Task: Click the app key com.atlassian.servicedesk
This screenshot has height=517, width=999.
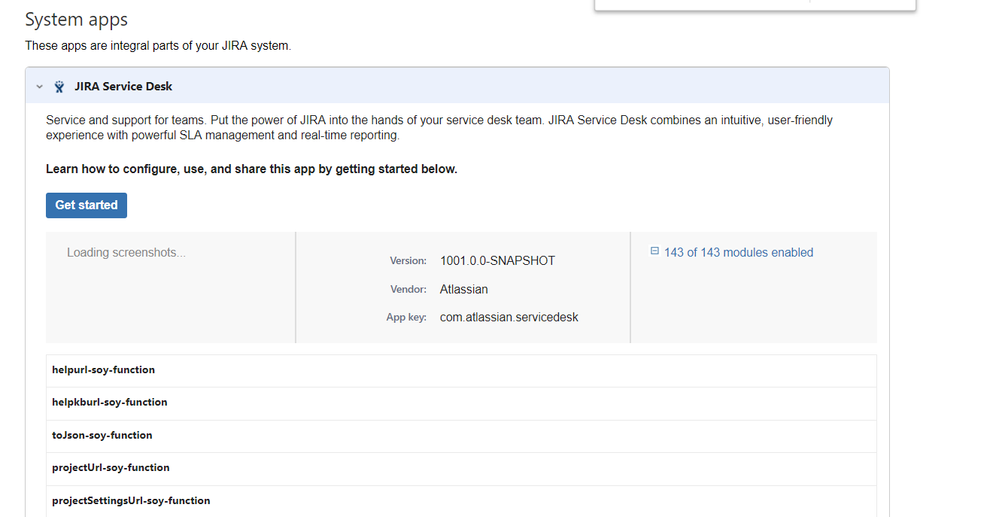Action: coord(509,317)
